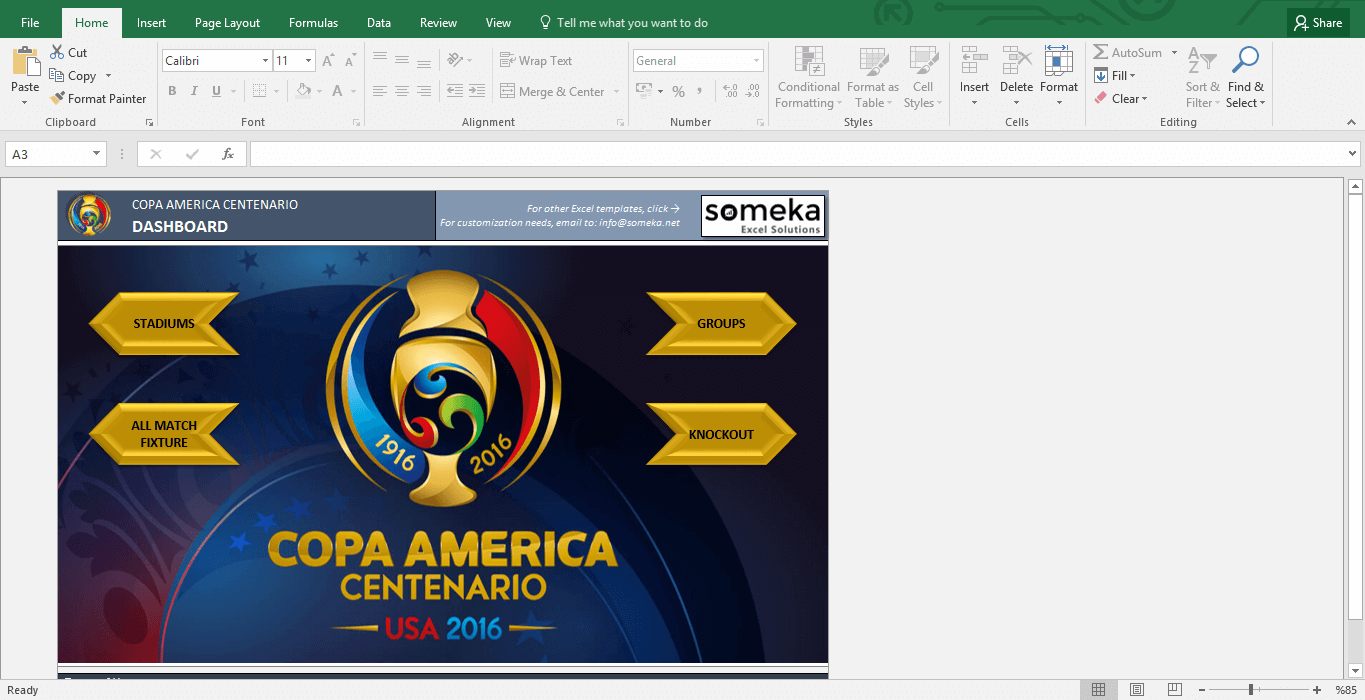Click the Increase Indent icon
1365x700 pixels.
point(479,91)
